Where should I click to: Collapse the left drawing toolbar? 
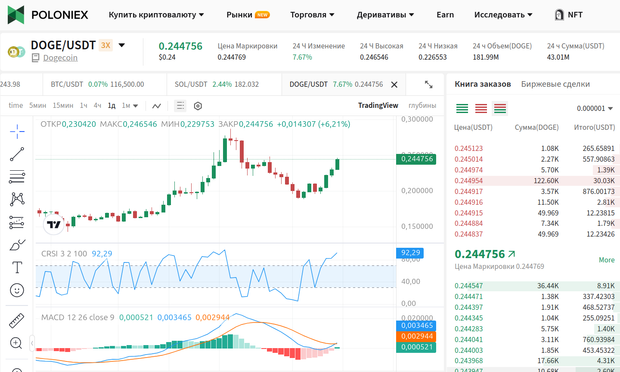(x=32, y=343)
